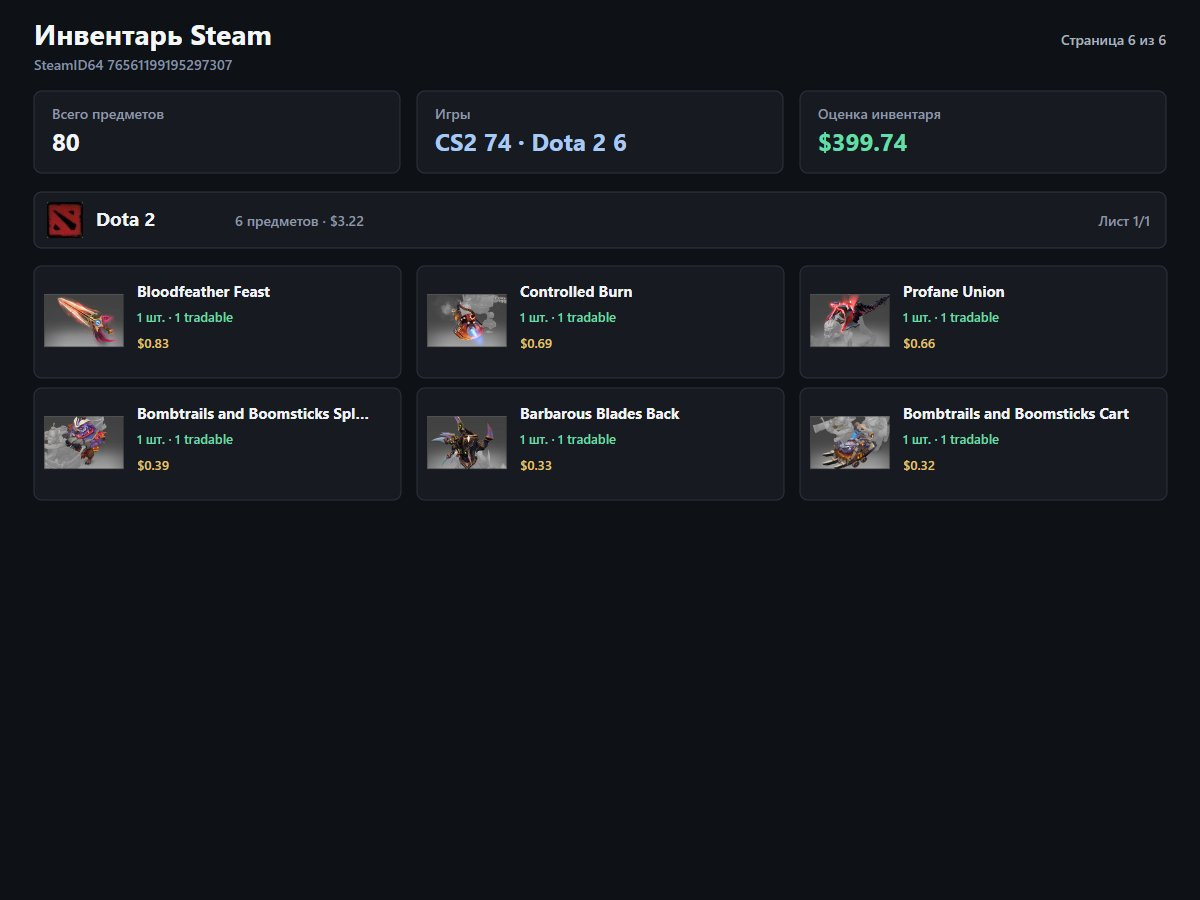1200x900 pixels.
Task: Open the Barbarous Blades Back thumbnail
Action: point(467,443)
